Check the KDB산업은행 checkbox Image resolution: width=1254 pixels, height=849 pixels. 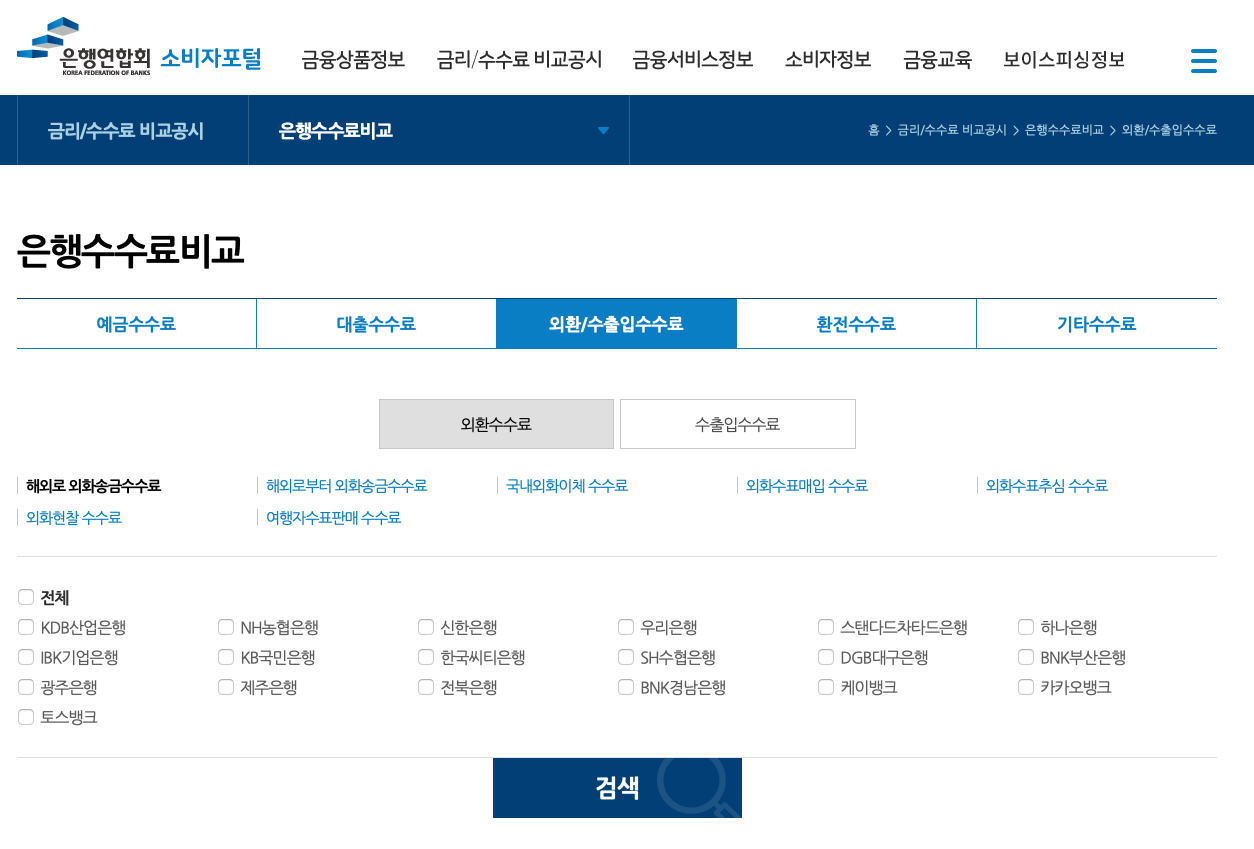26,627
